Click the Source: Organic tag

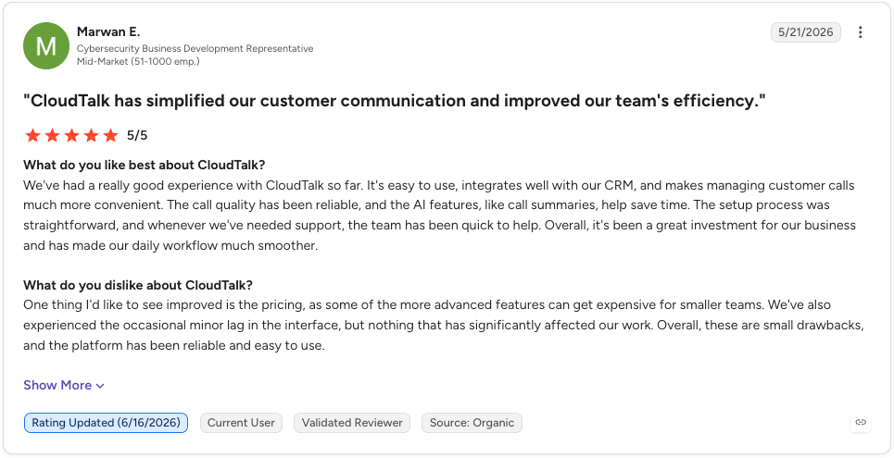pyautogui.click(x=472, y=423)
